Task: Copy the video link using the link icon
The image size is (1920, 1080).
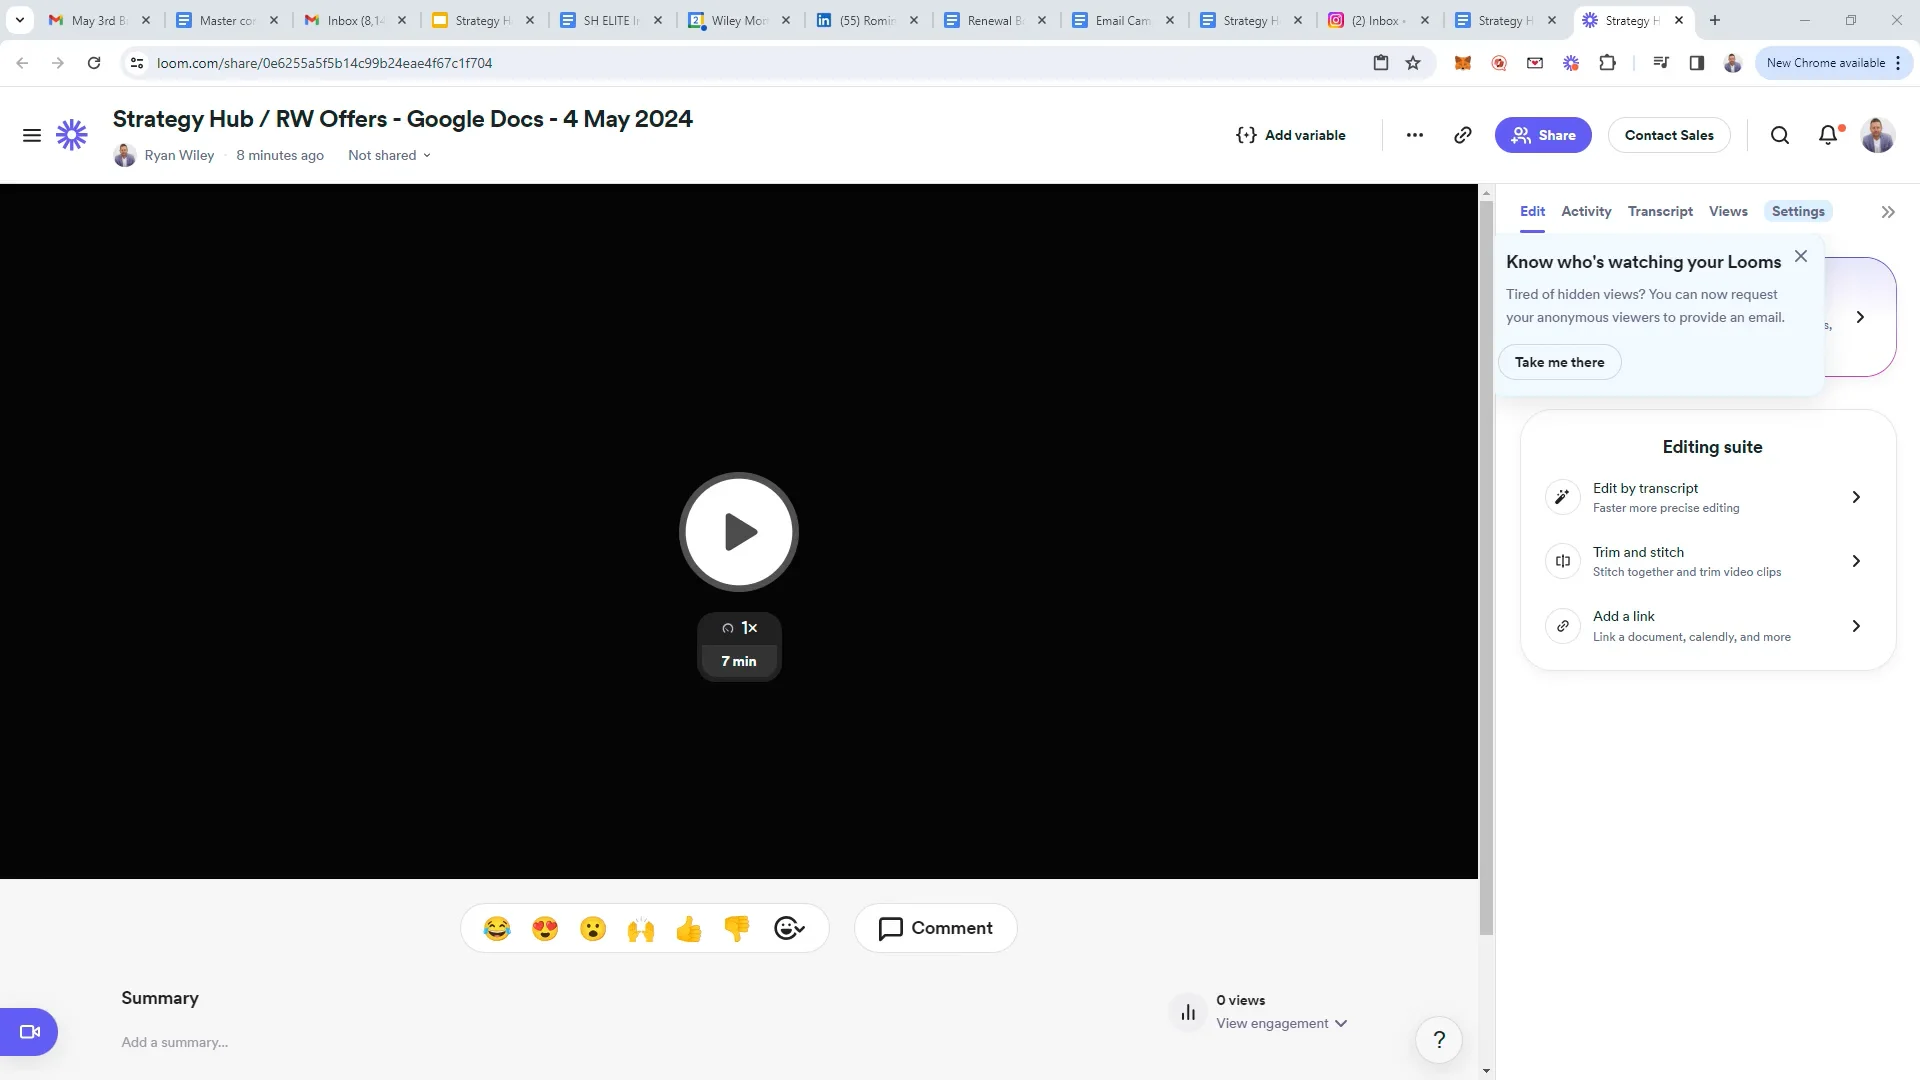Action: 1462,135
